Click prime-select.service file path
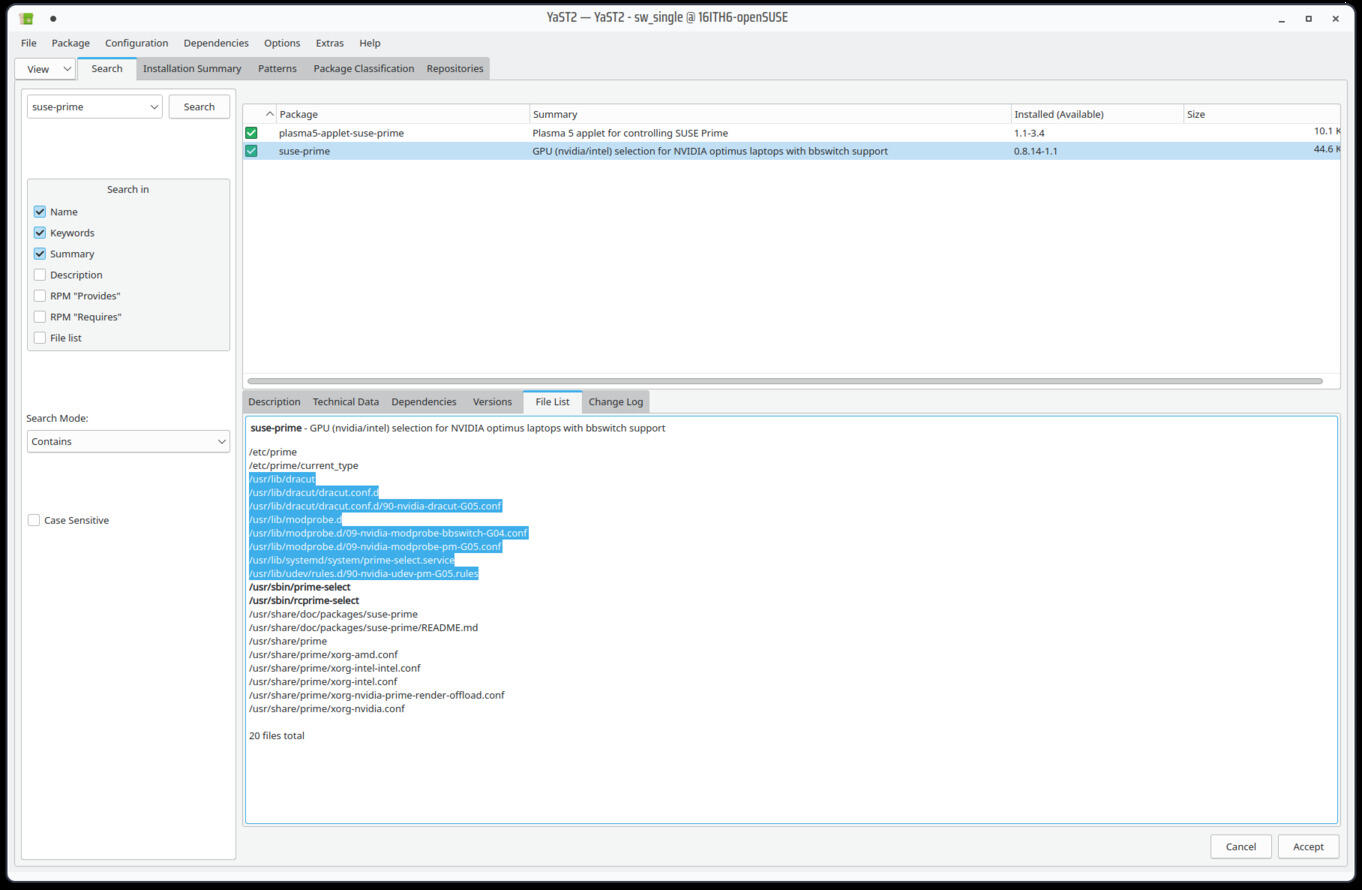 coord(351,560)
